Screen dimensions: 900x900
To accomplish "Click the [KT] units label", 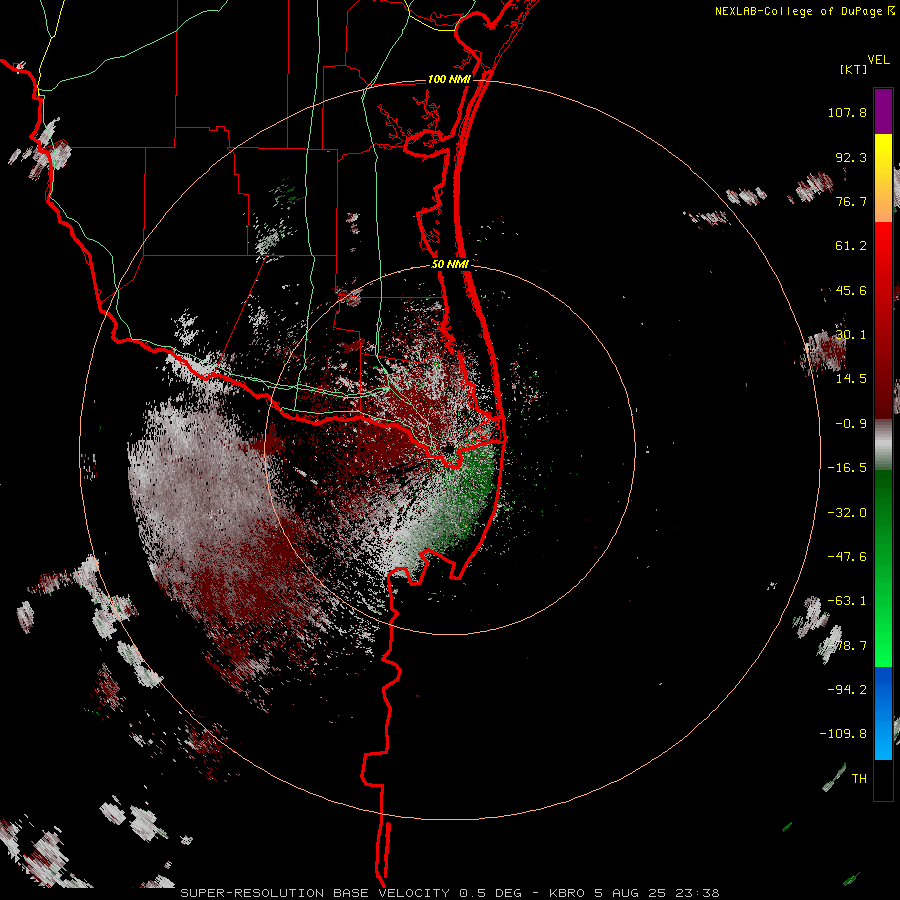I will click(853, 69).
